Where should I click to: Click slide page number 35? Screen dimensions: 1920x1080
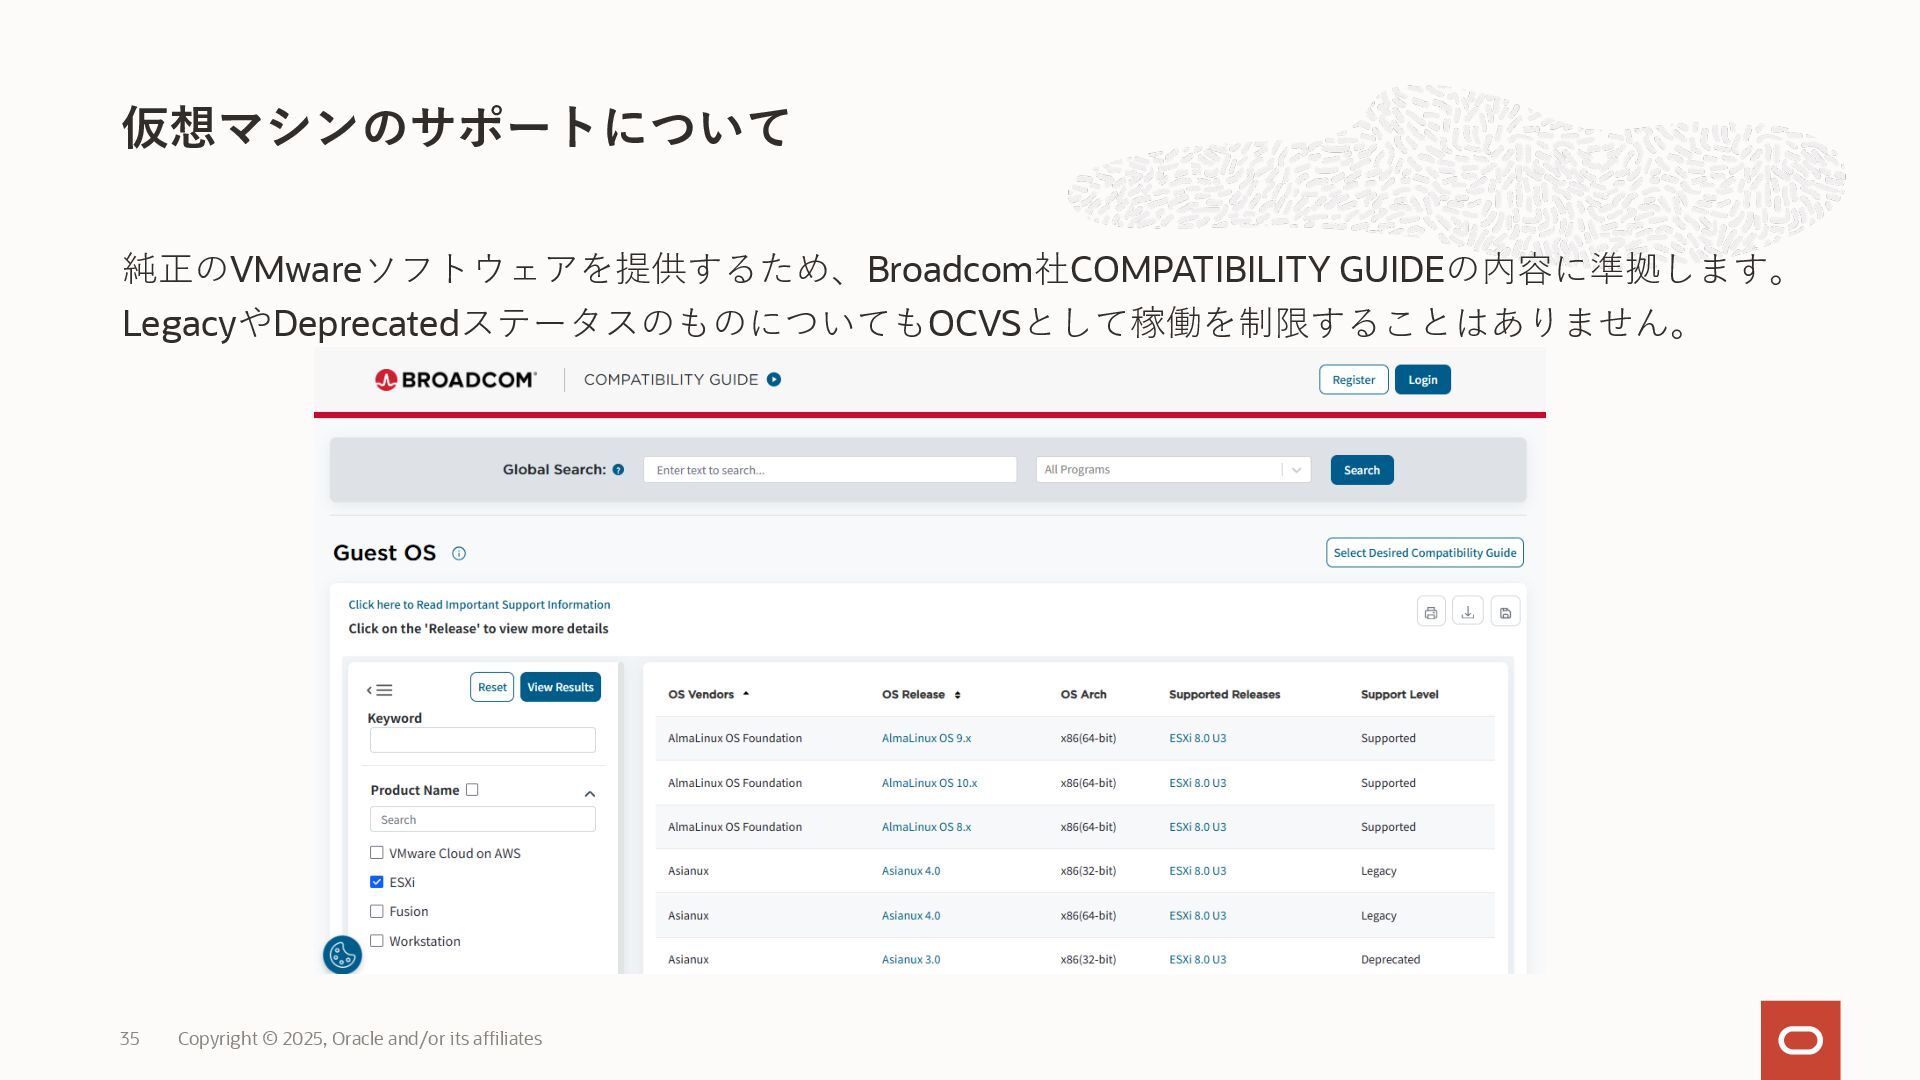point(130,1039)
